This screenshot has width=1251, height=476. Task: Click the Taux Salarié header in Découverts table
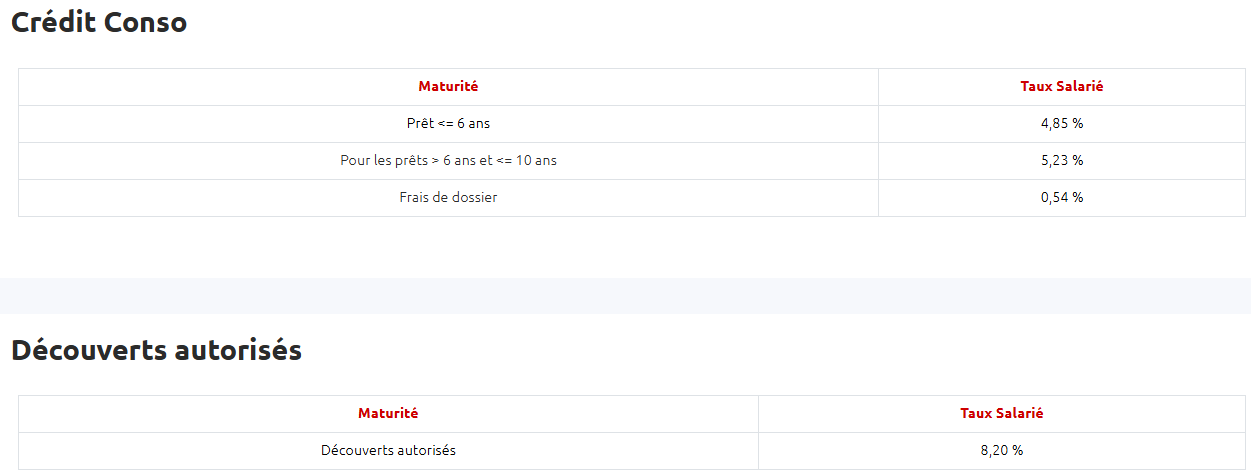coord(1001,414)
